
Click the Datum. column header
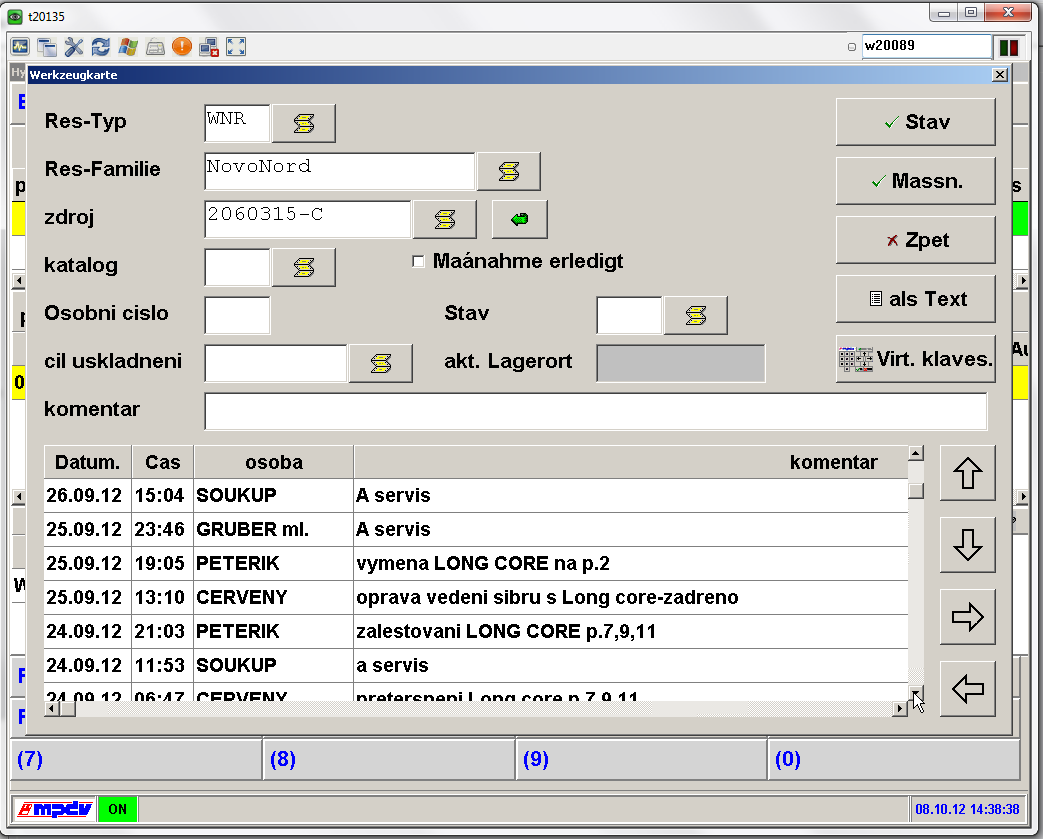pyautogui.click(x=88, y=462)
